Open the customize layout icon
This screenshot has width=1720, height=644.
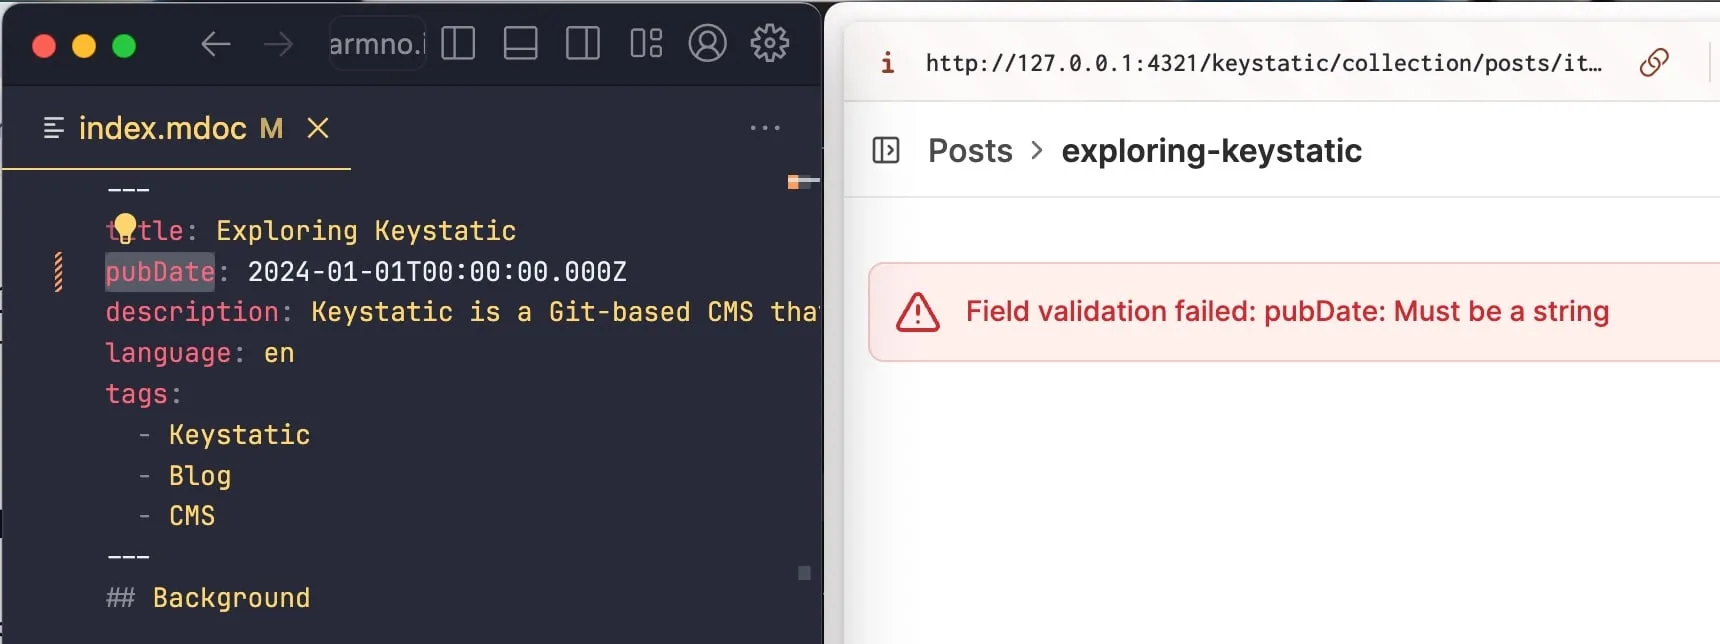click(646, 44)
